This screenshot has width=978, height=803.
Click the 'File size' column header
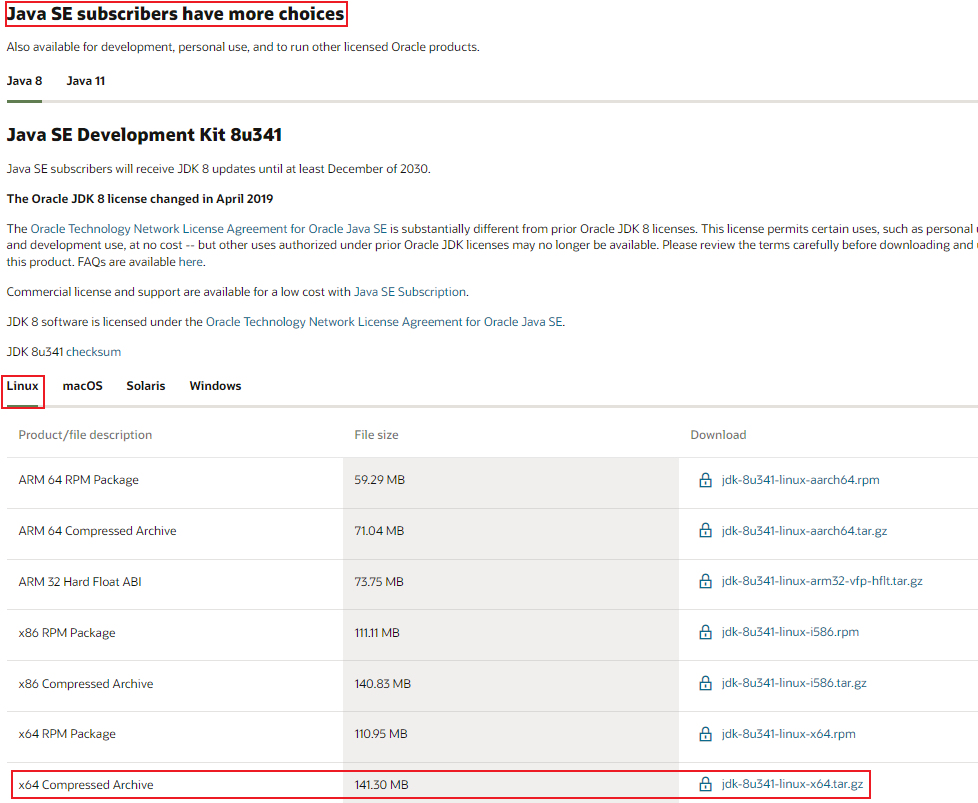[376, 435]
